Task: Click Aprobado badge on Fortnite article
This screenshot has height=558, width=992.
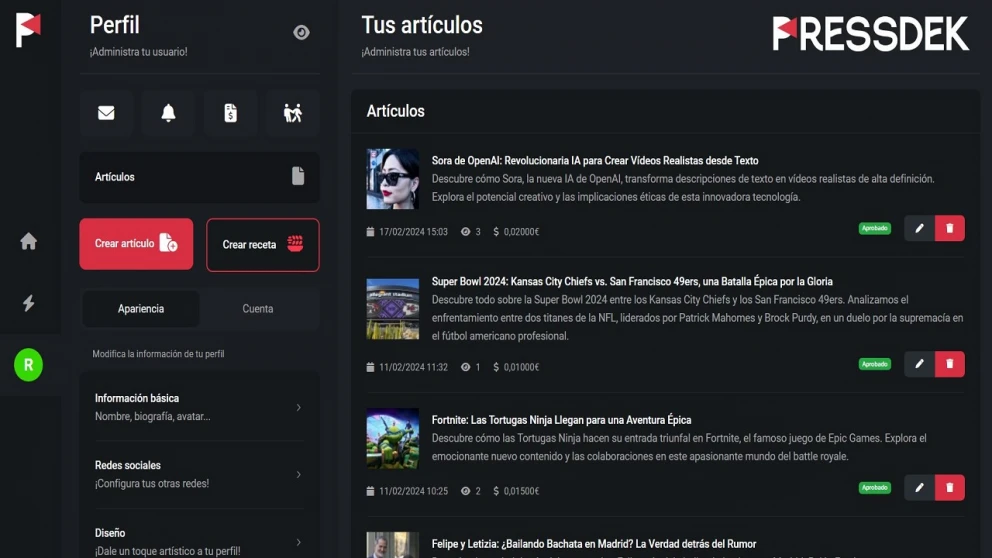Action: [875, 488]
